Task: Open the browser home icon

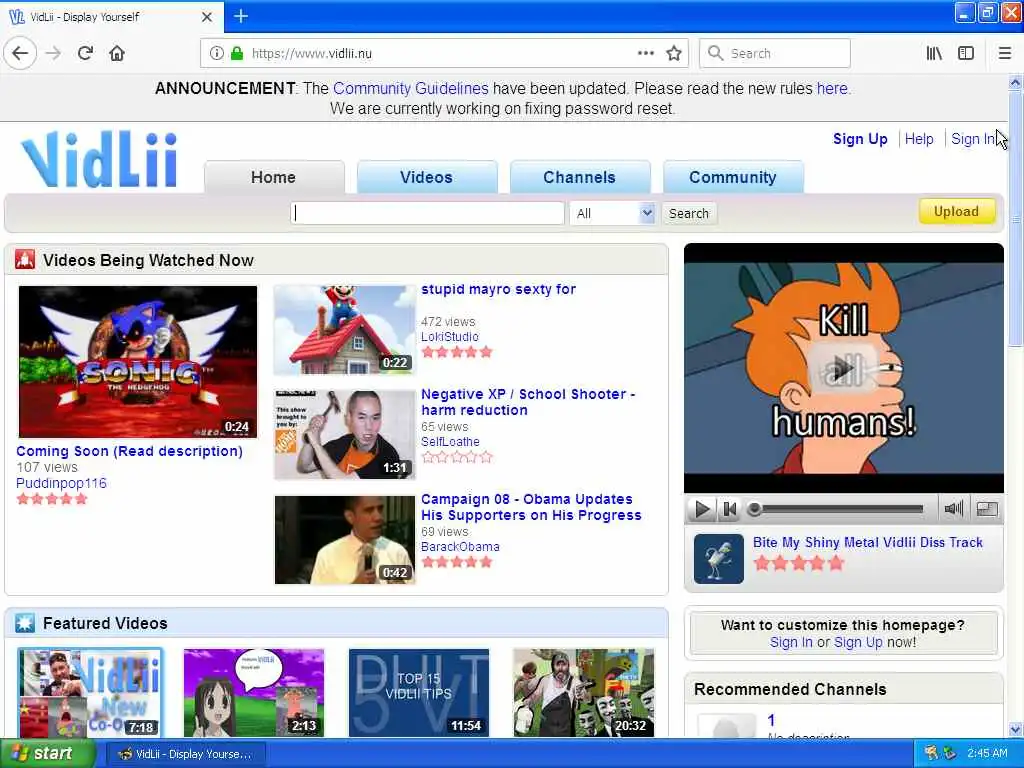Action: pyautogui.click(x=117, y=53)
